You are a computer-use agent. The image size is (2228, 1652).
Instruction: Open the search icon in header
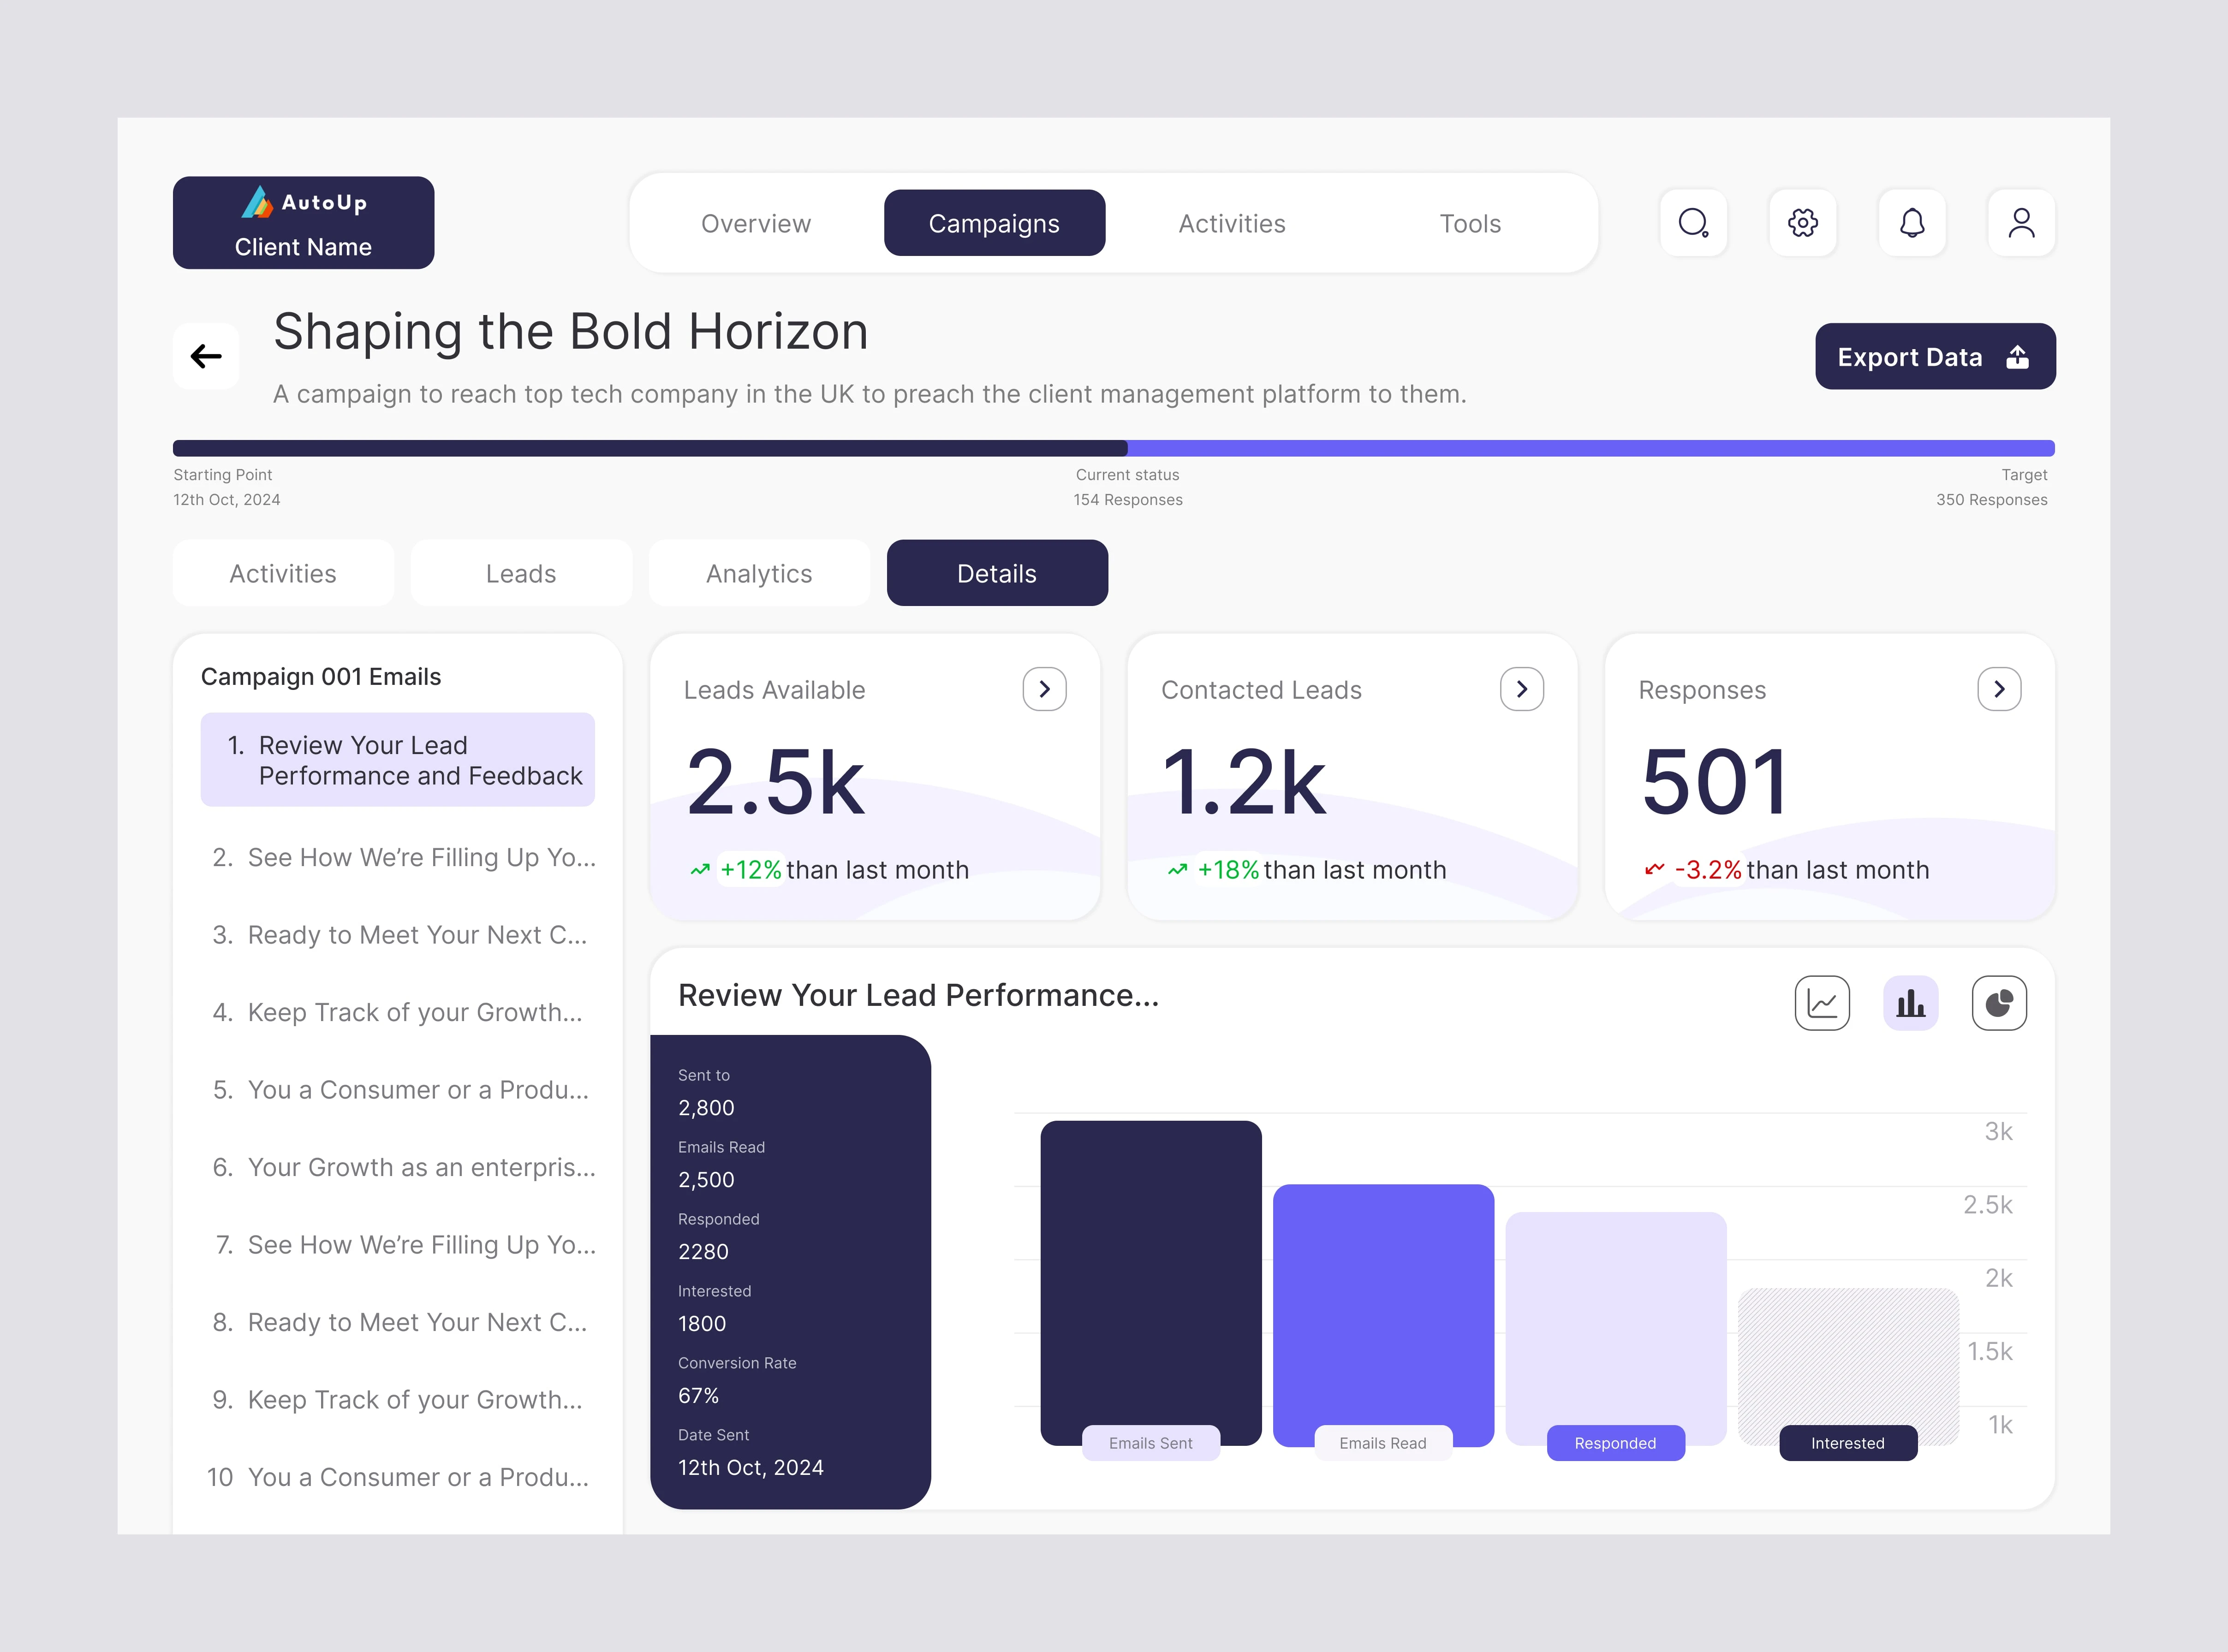[1693, 223]
